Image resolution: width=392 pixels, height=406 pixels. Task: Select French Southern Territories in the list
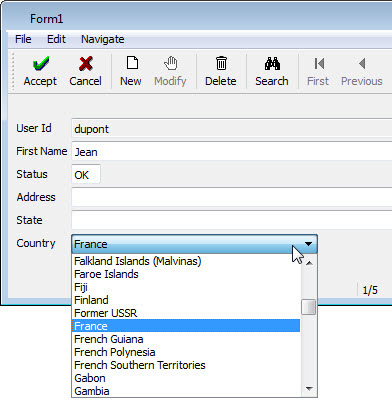[186, 365]
